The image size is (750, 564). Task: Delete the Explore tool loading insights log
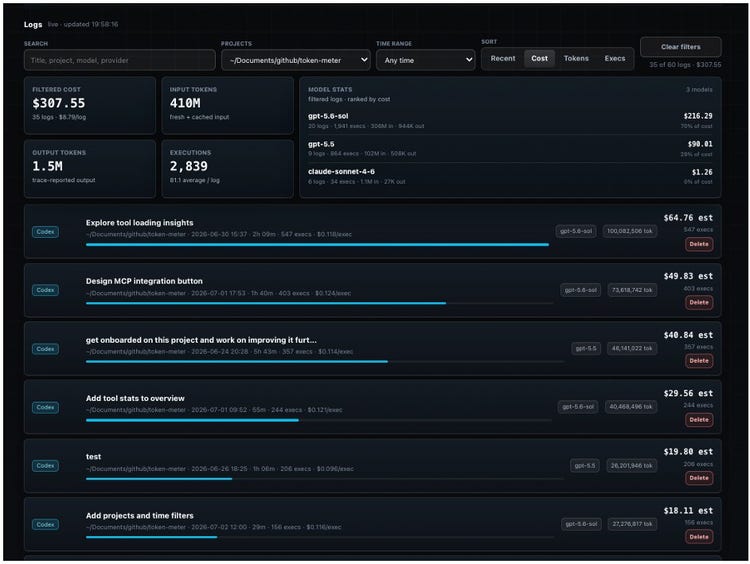point(699,244)
